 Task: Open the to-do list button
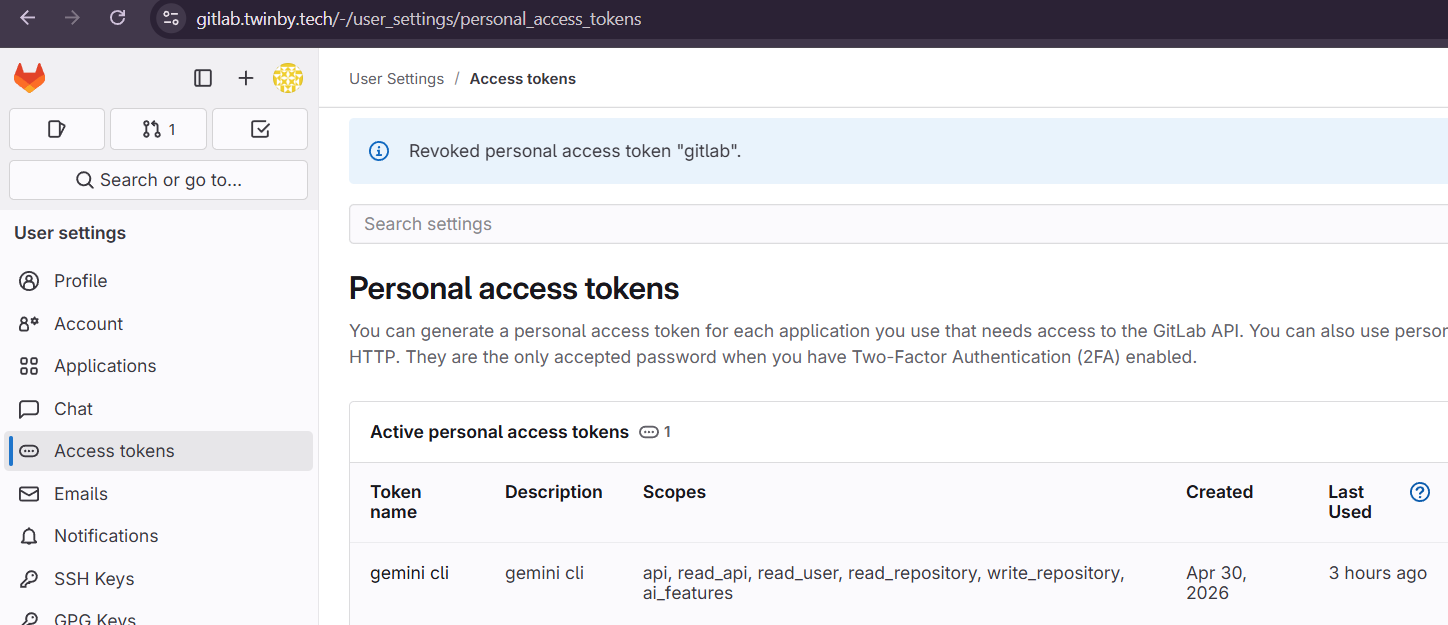pyautogui.click(x=260, y=129)
